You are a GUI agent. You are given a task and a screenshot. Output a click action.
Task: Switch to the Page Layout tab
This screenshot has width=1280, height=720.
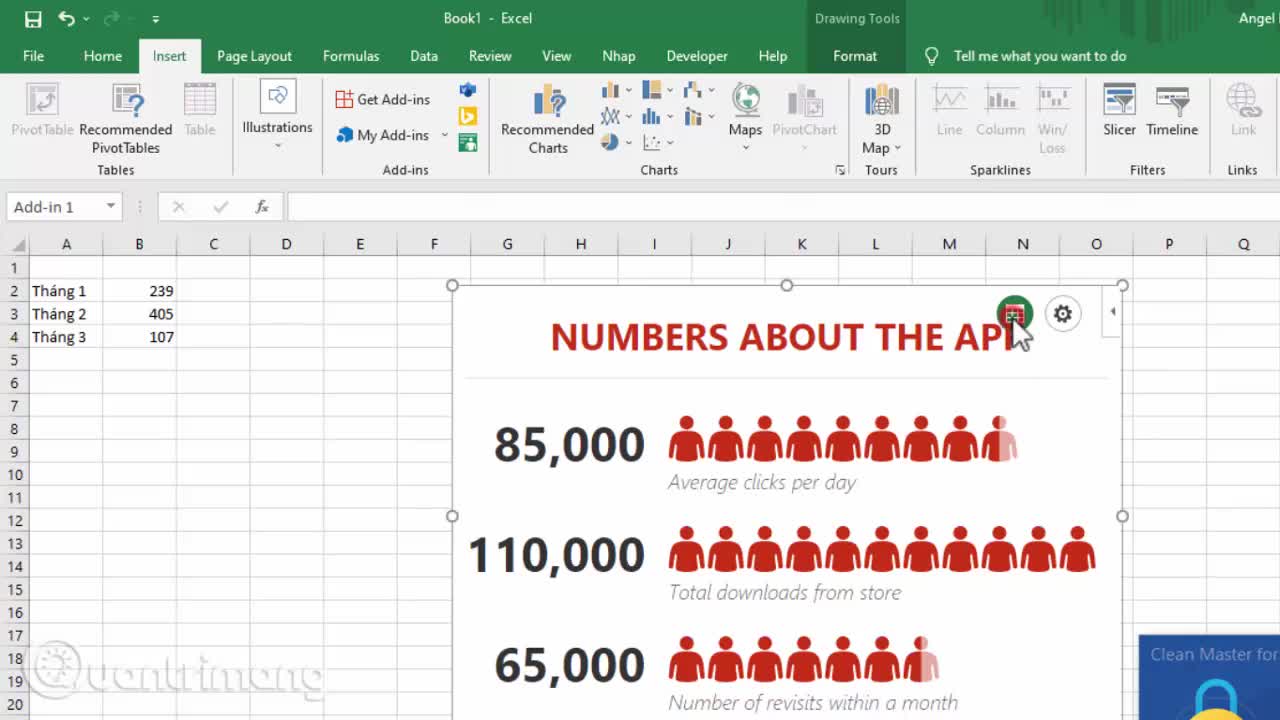point(254,56)
